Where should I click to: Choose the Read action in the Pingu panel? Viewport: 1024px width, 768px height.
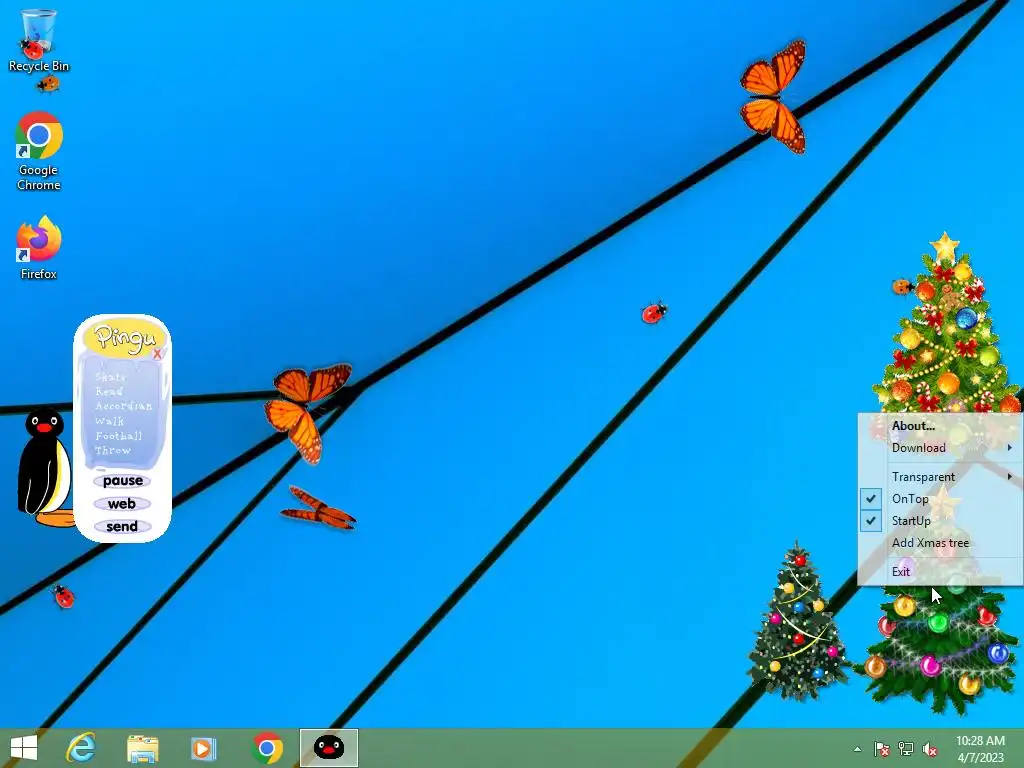click(108, 391)
